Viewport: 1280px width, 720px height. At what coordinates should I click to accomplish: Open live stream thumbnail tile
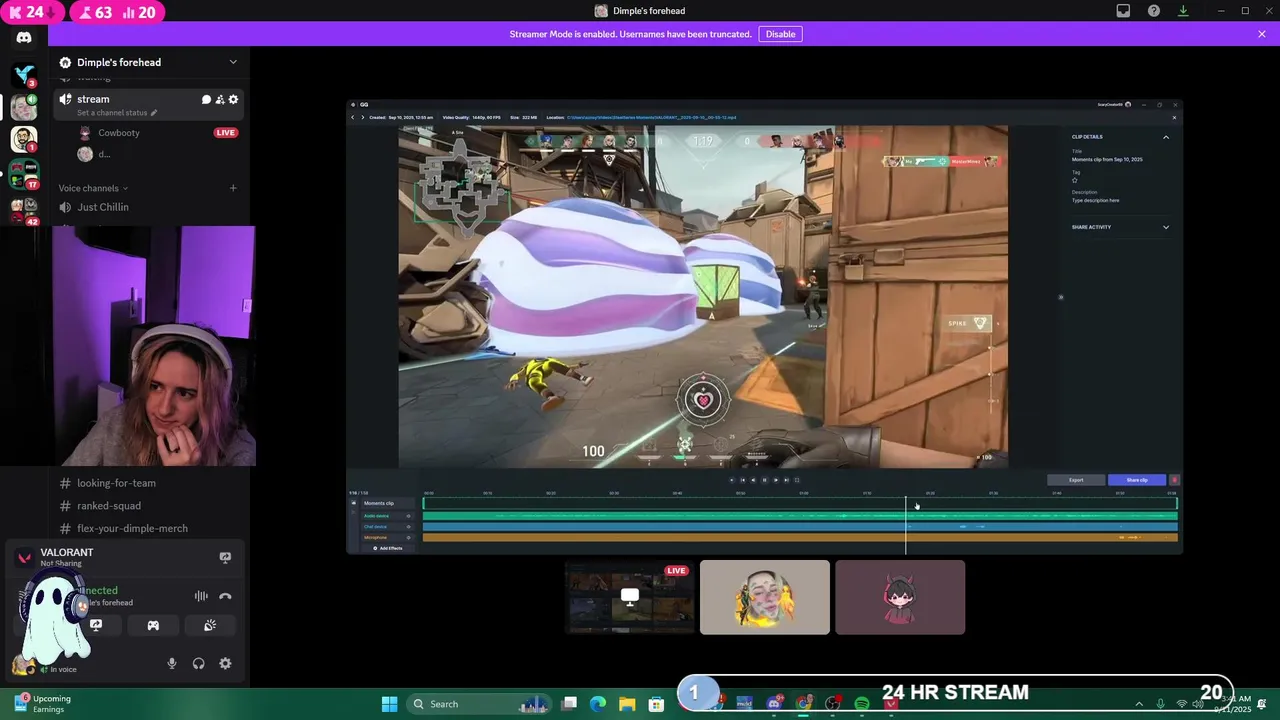(629, 597)
